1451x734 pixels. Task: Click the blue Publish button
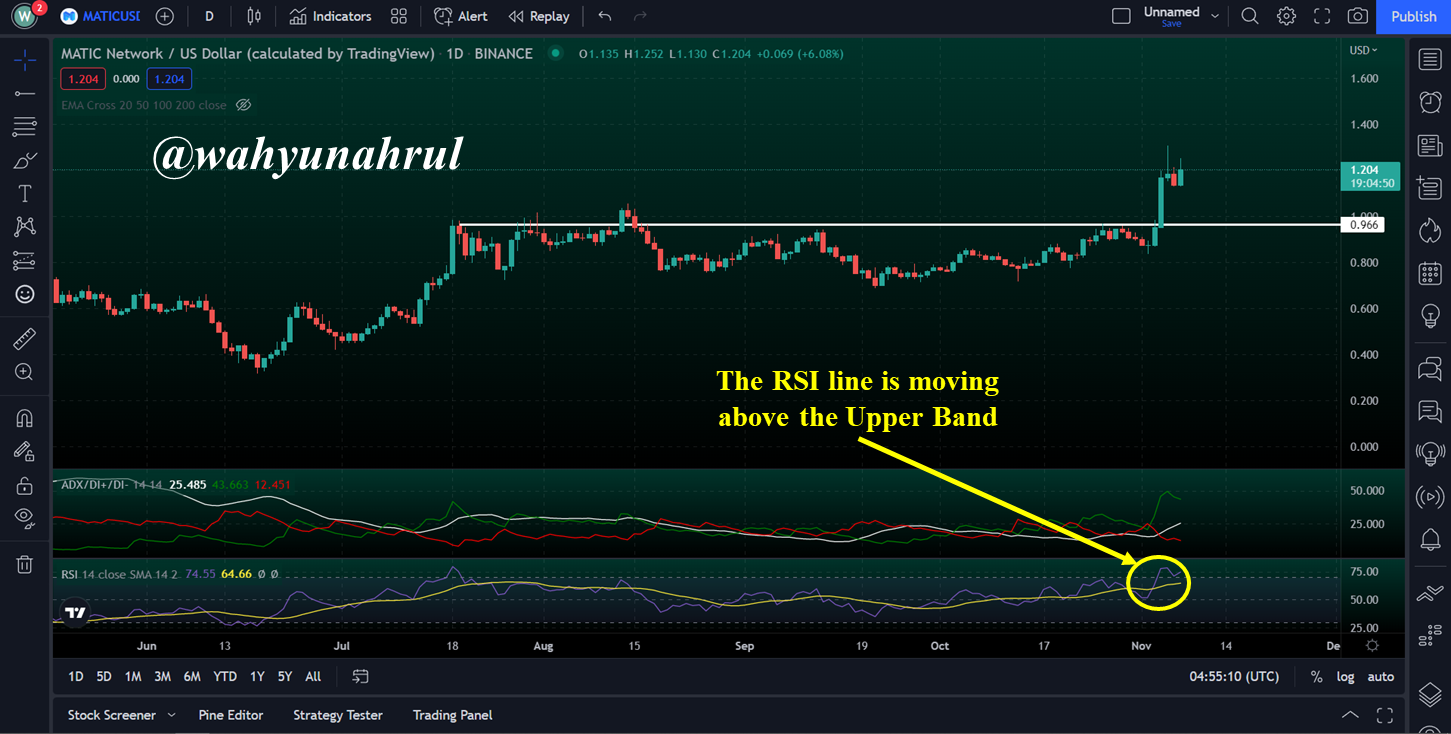pos(1414,16)
